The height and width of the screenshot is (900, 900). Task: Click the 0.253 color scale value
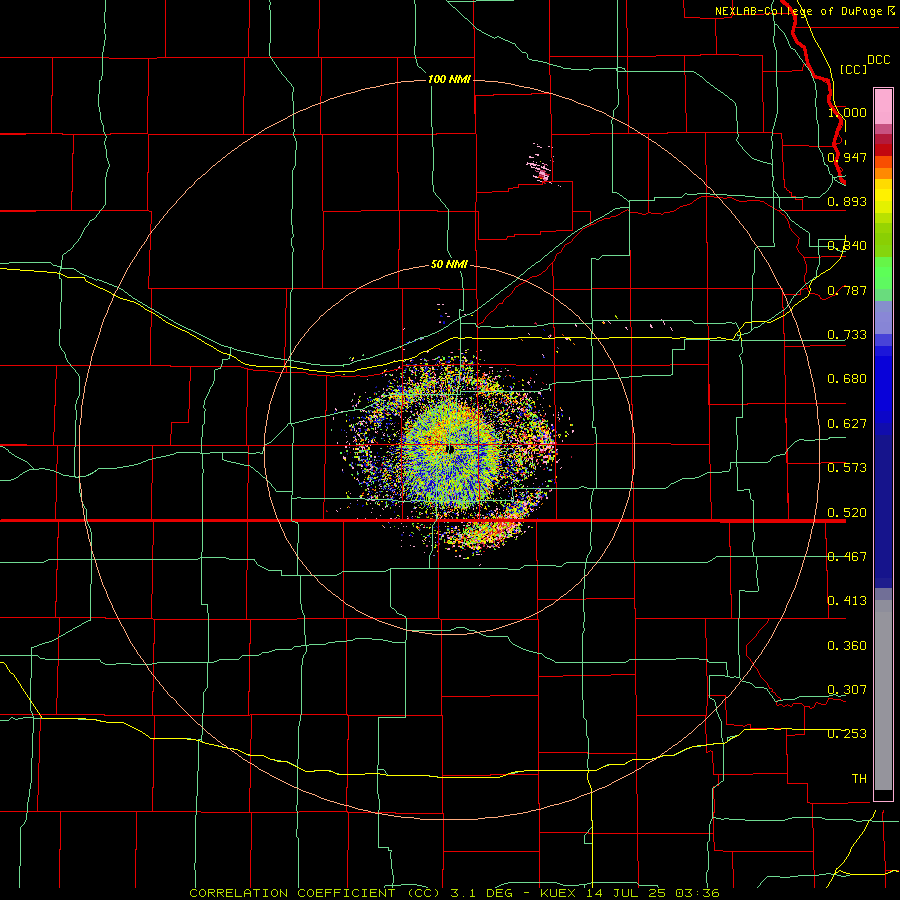coord(847,734)
